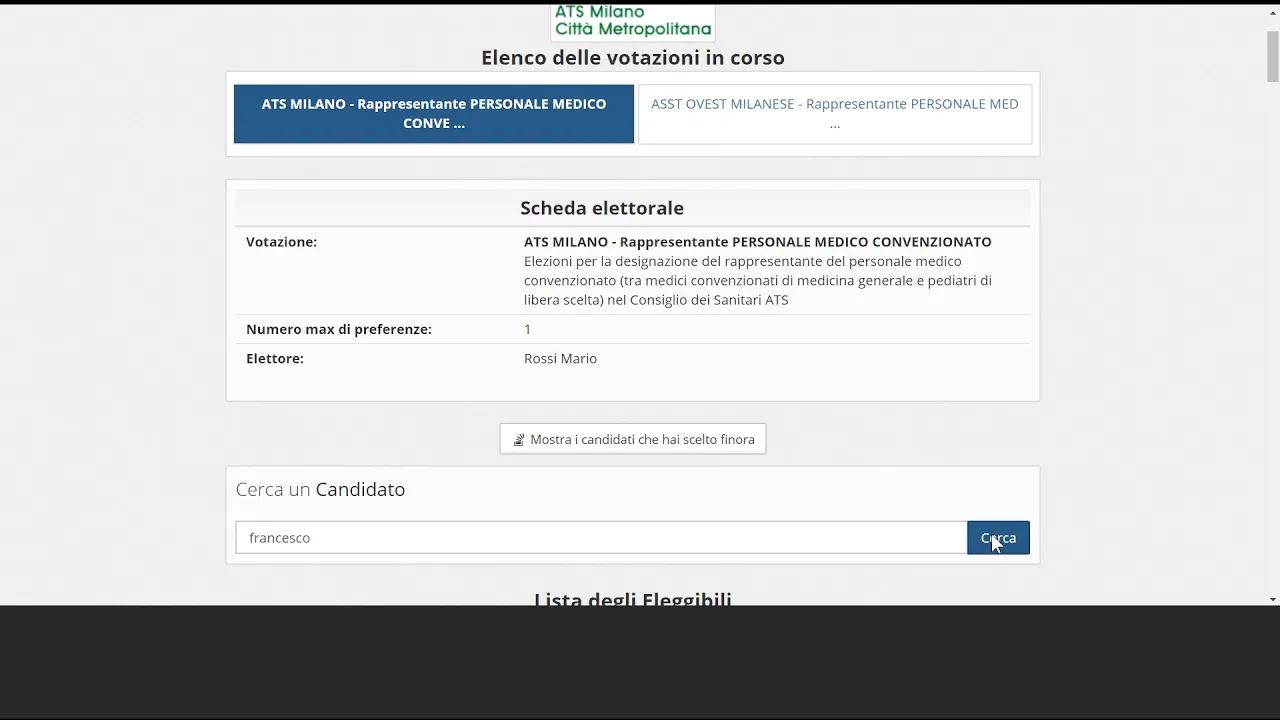Click the Votazione label
Viewport: 1280px width, 720px height.
pos(281,242)
